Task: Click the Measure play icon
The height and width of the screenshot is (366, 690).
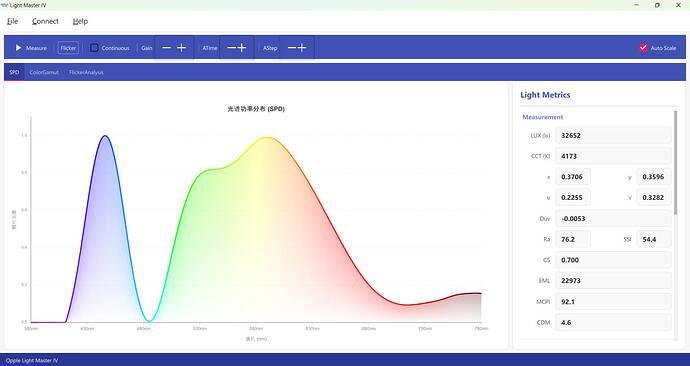Action: [x=18, y=48]
